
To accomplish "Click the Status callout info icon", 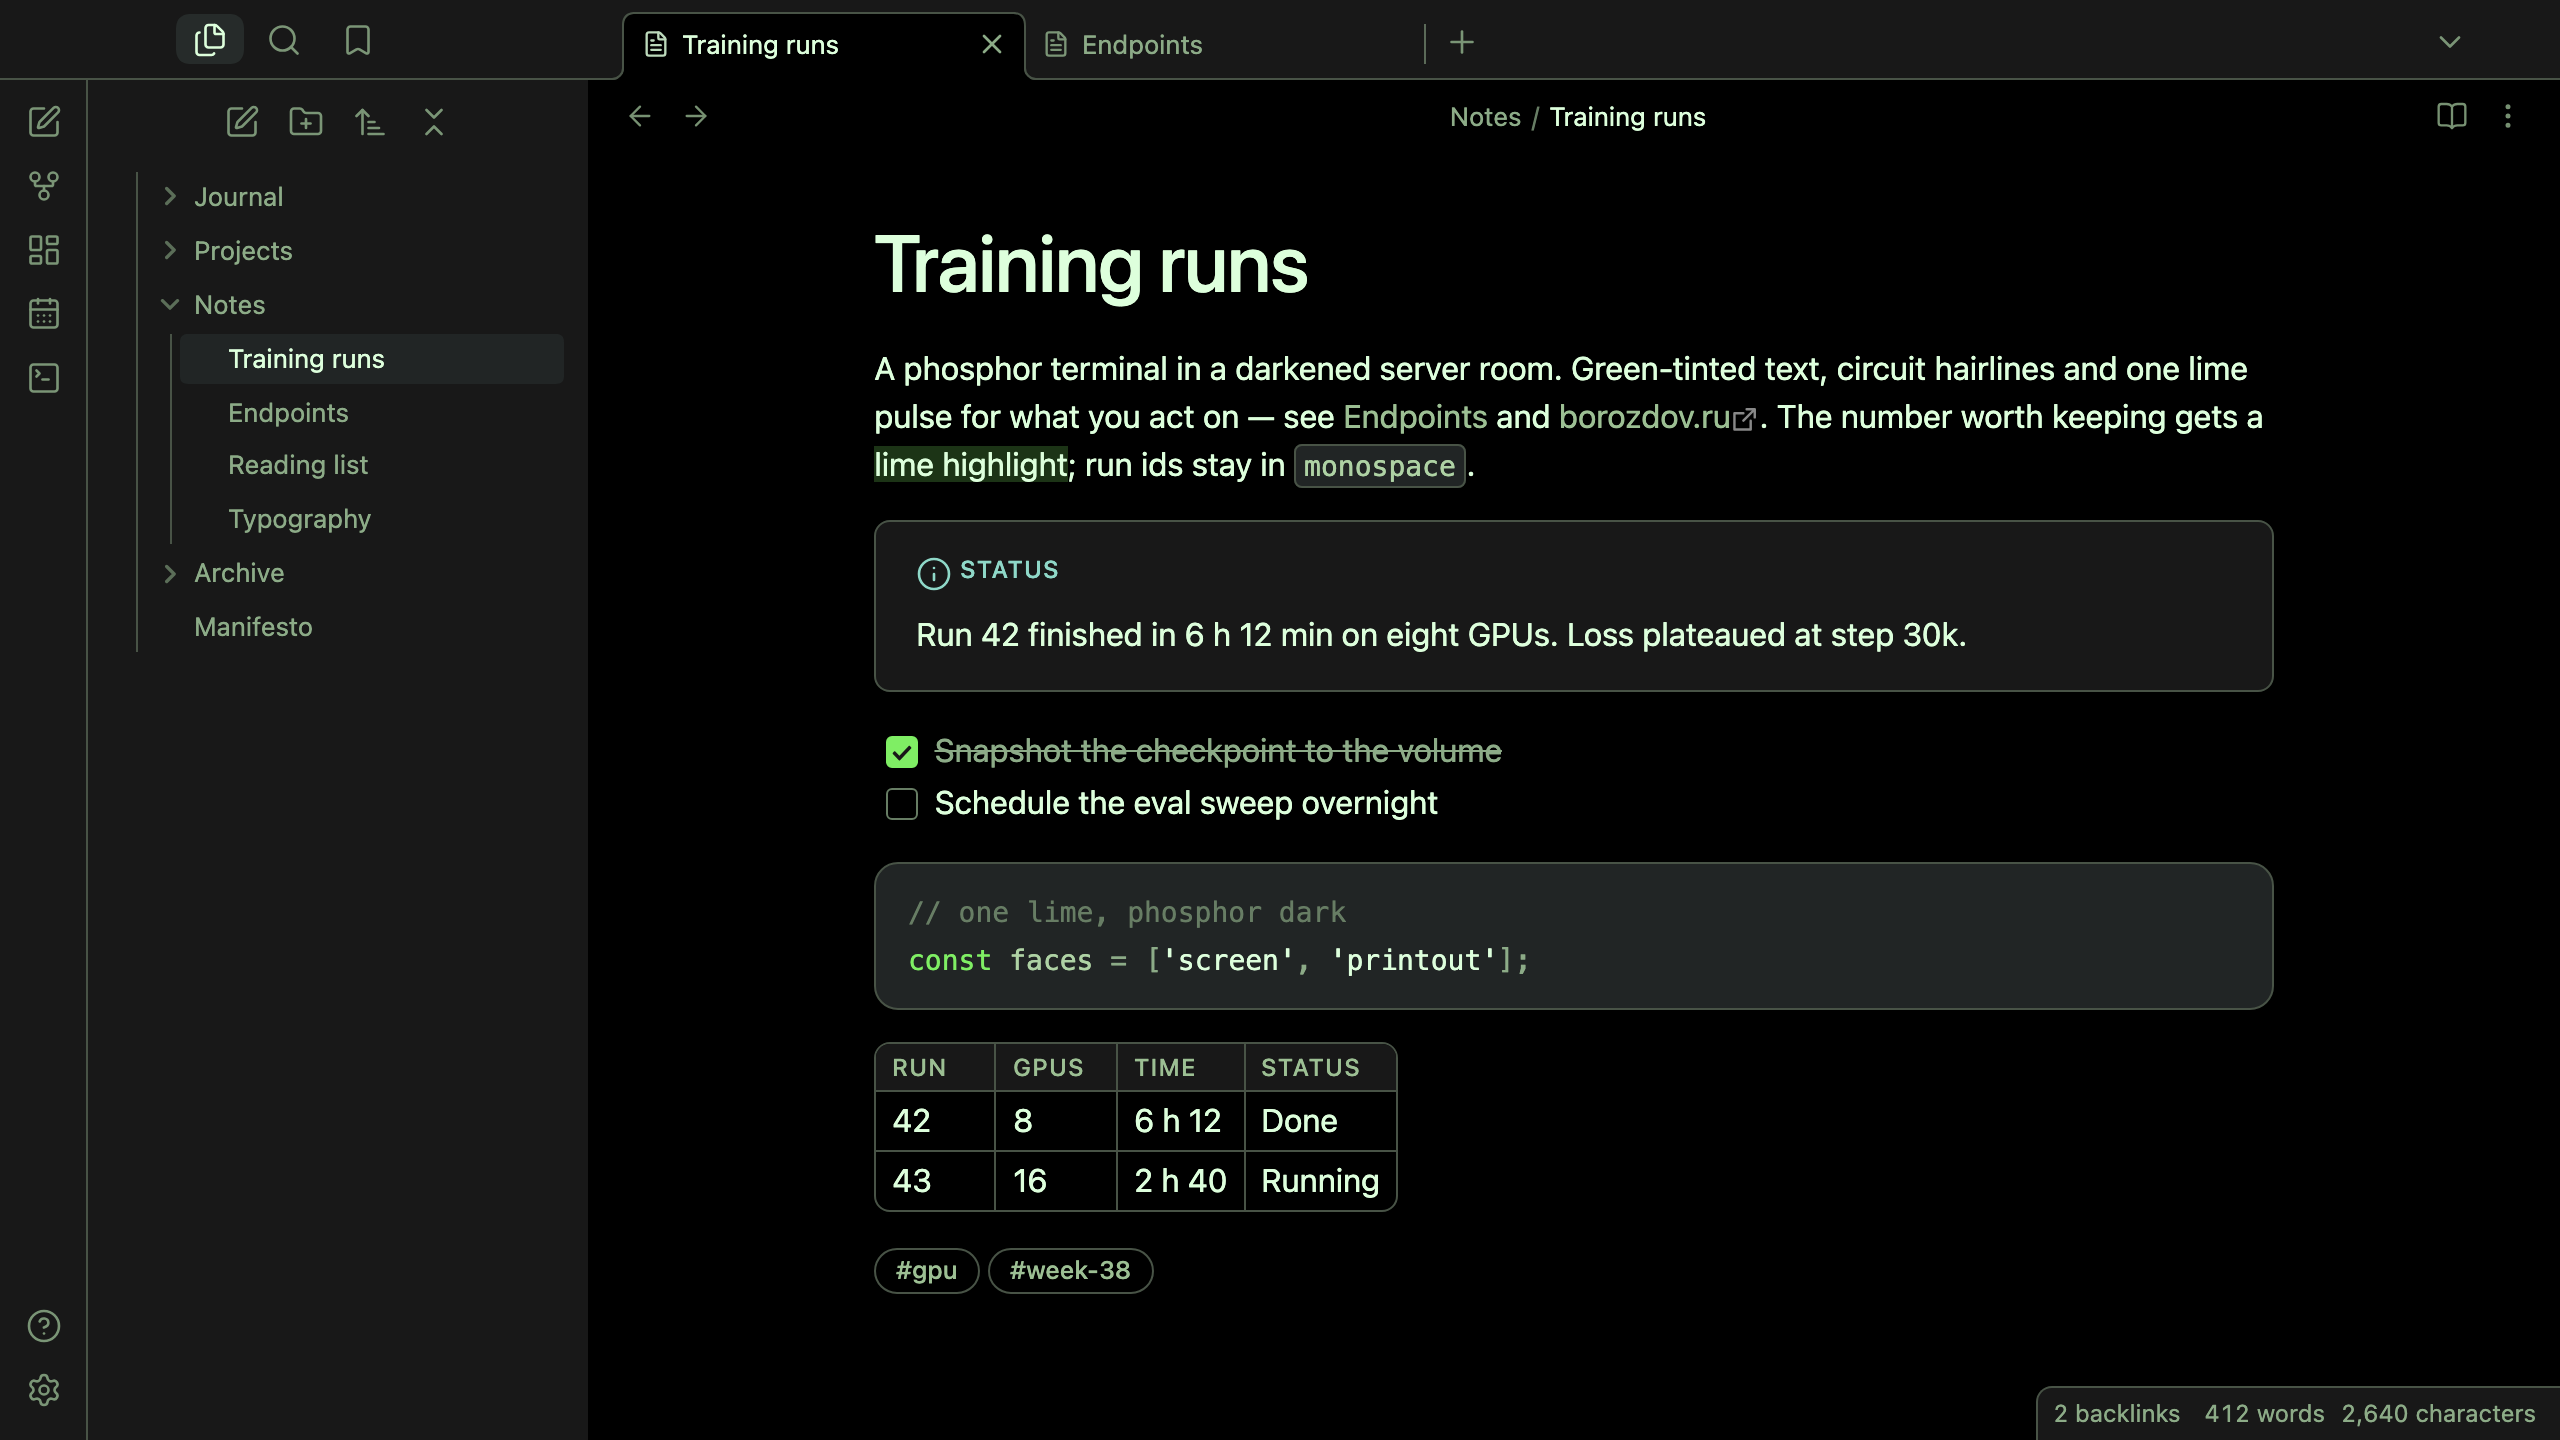I will [x=934, y=573].
